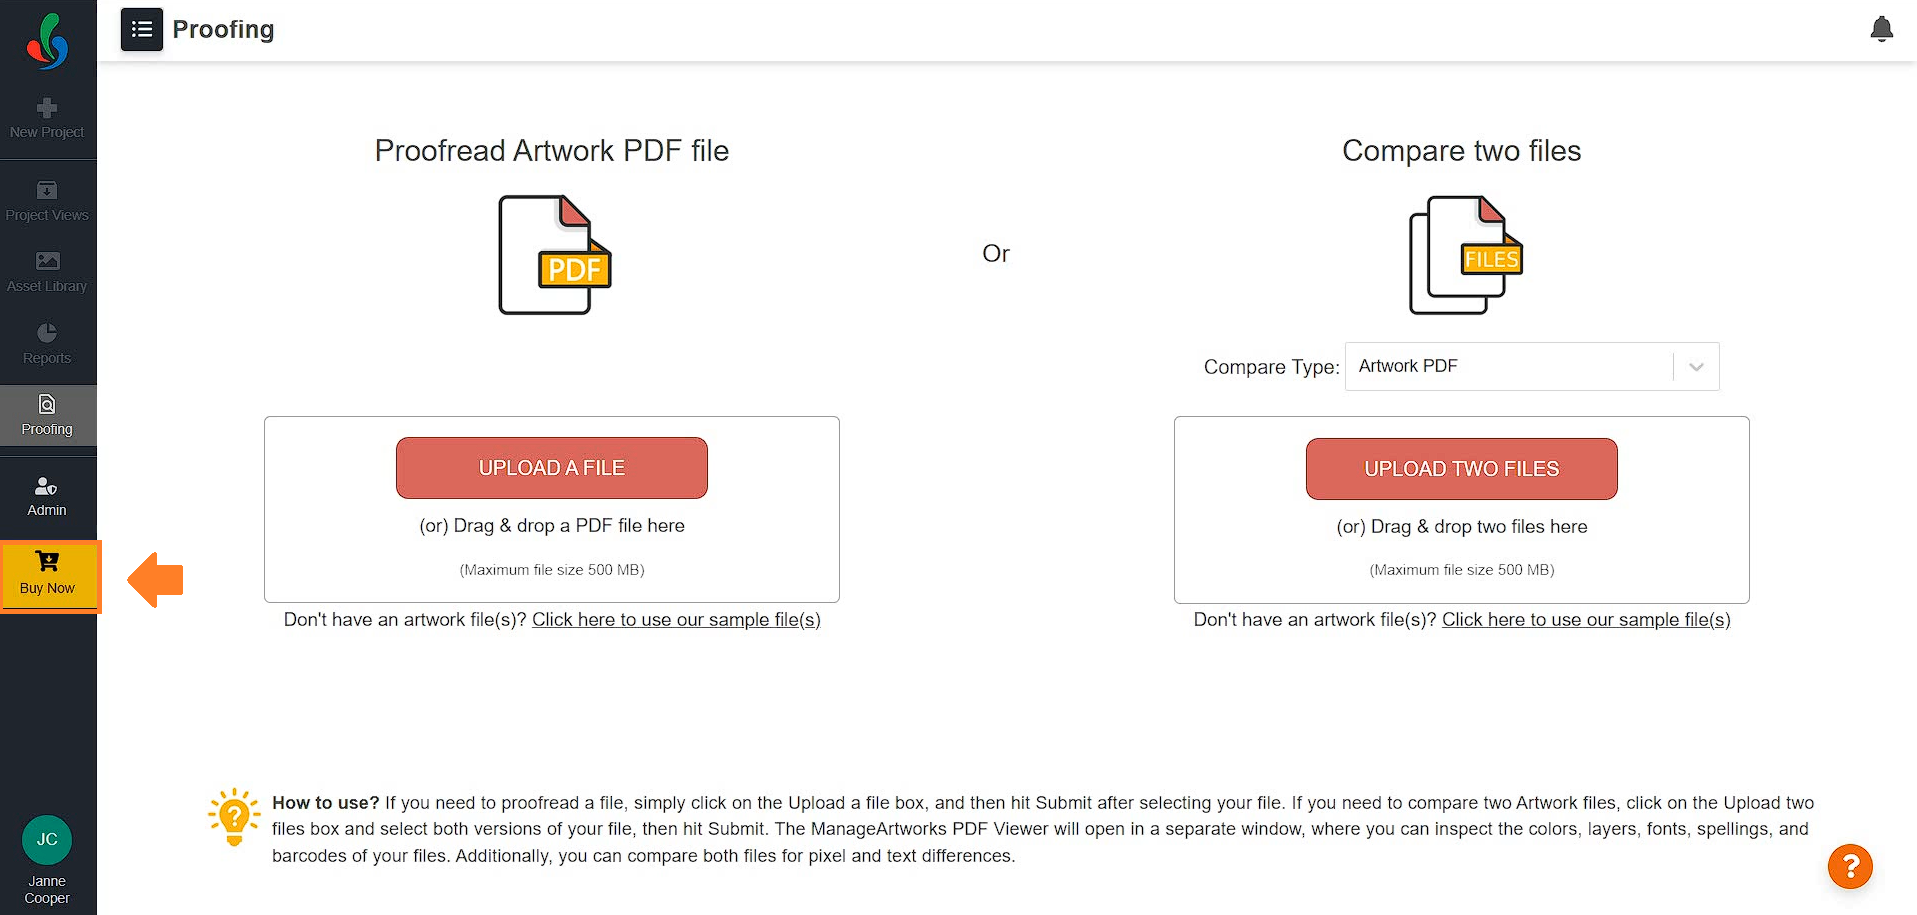1917x915 pixels.
Task: Open Project Views in the sidebar
Action: click(47, 201)
